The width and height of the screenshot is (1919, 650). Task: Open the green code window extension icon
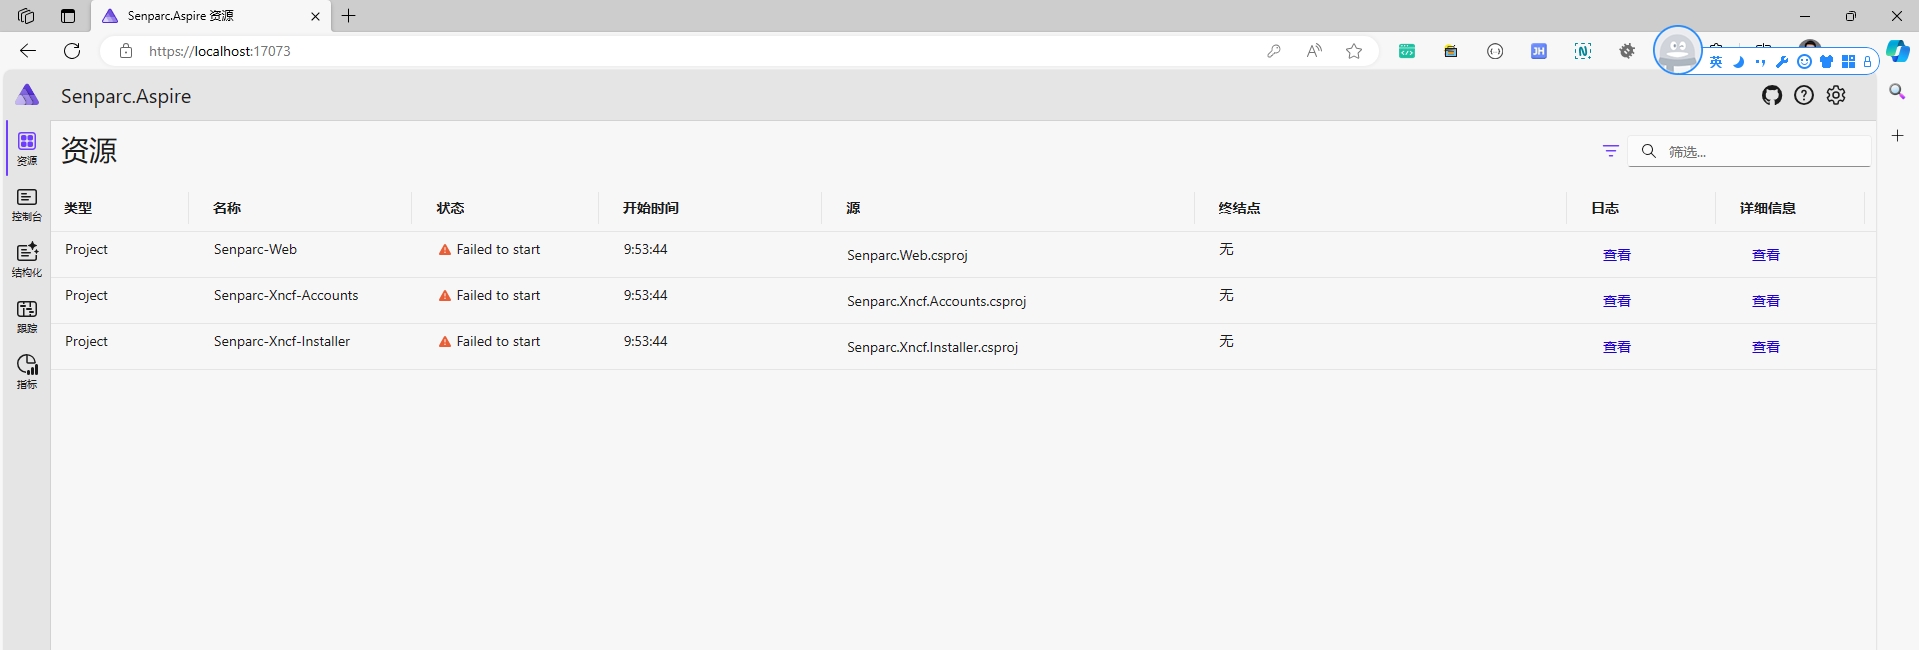[1407, 51]
